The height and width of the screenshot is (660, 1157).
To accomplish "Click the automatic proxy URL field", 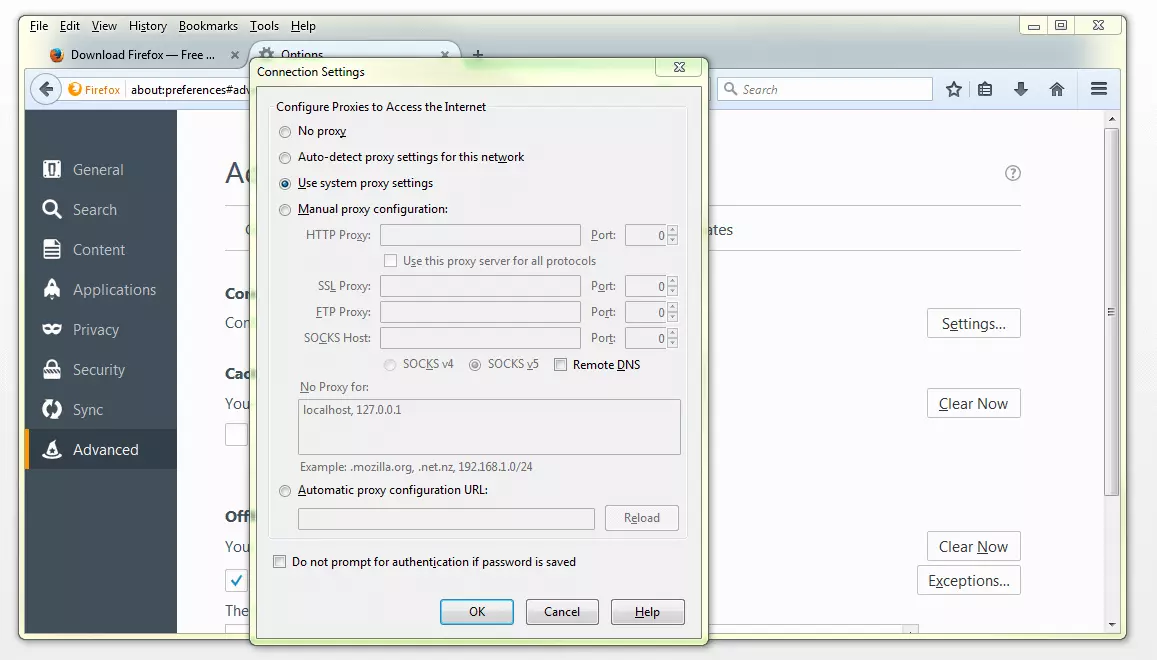I will pyautogui.click(x=446, y=518).
